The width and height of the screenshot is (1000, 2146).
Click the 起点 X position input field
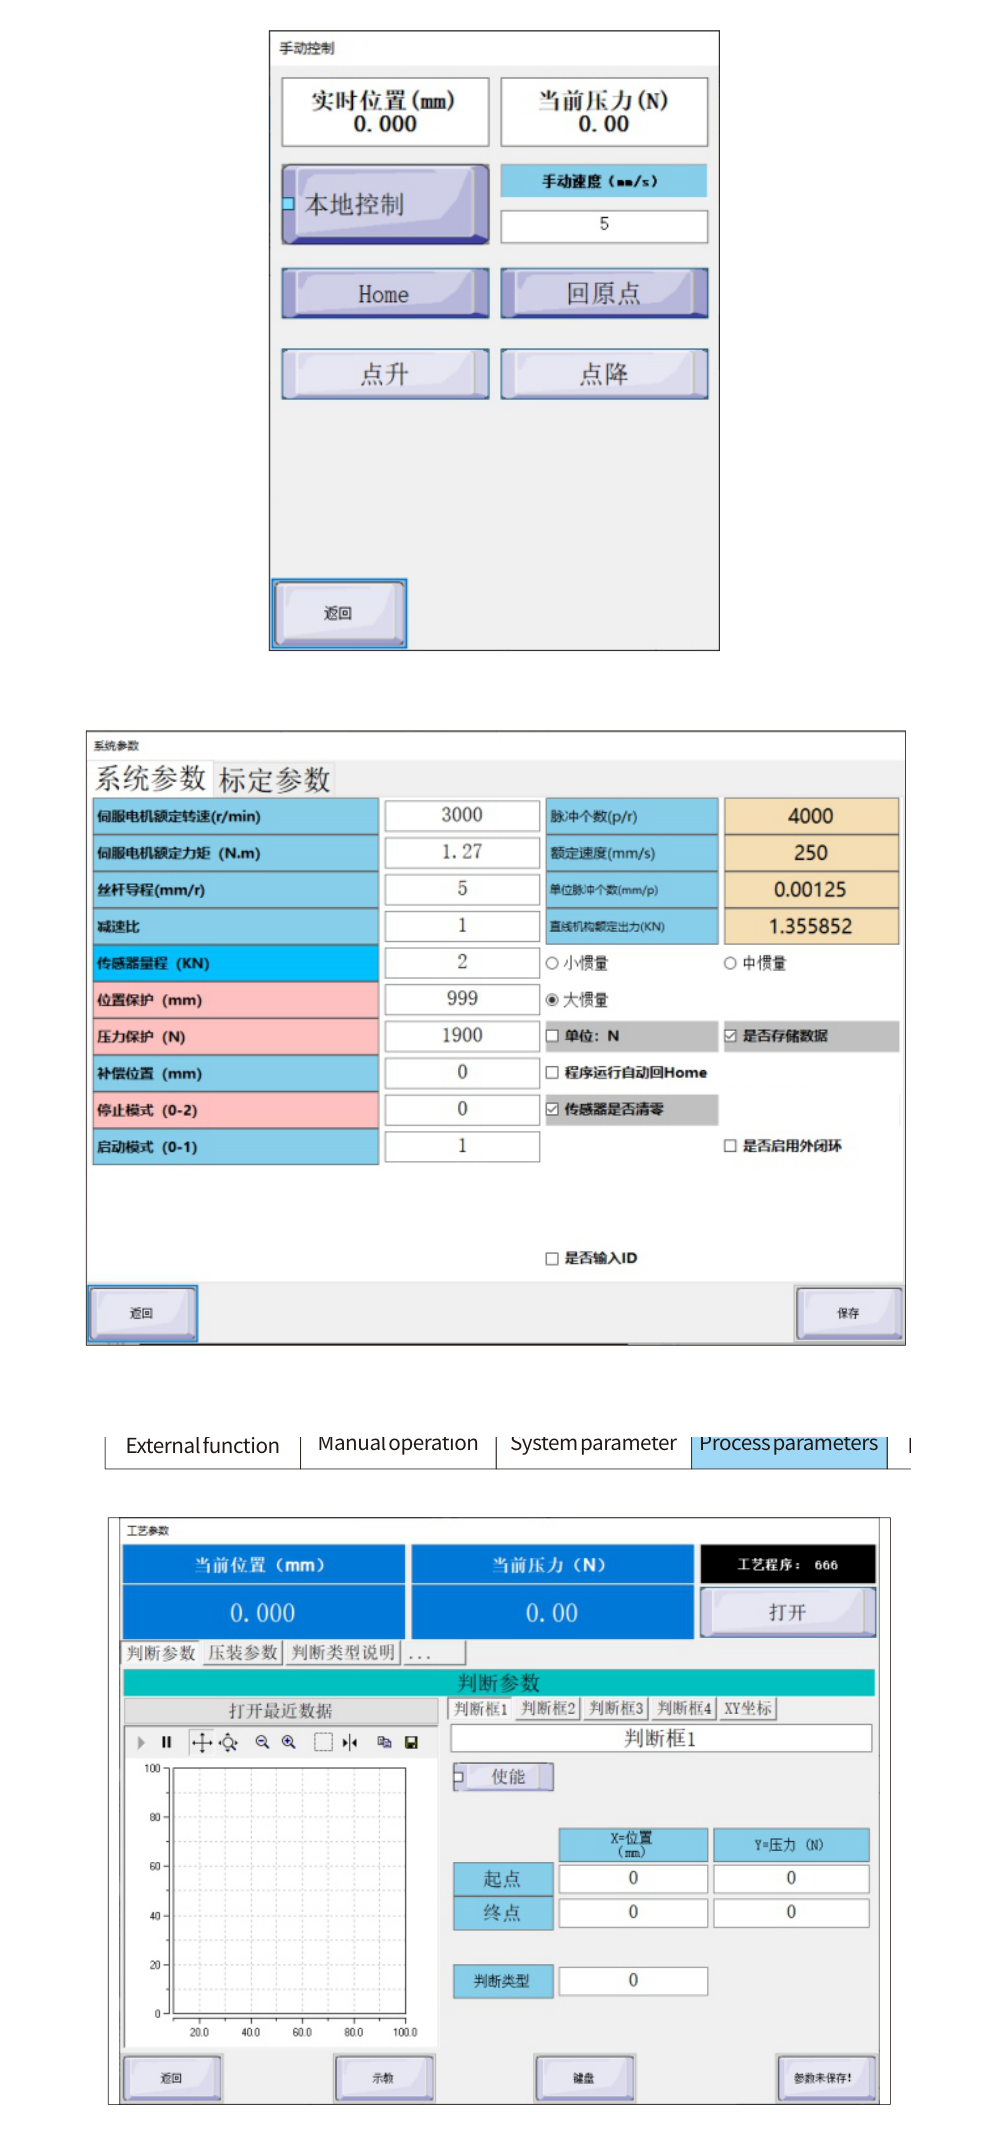[633, 1878]
